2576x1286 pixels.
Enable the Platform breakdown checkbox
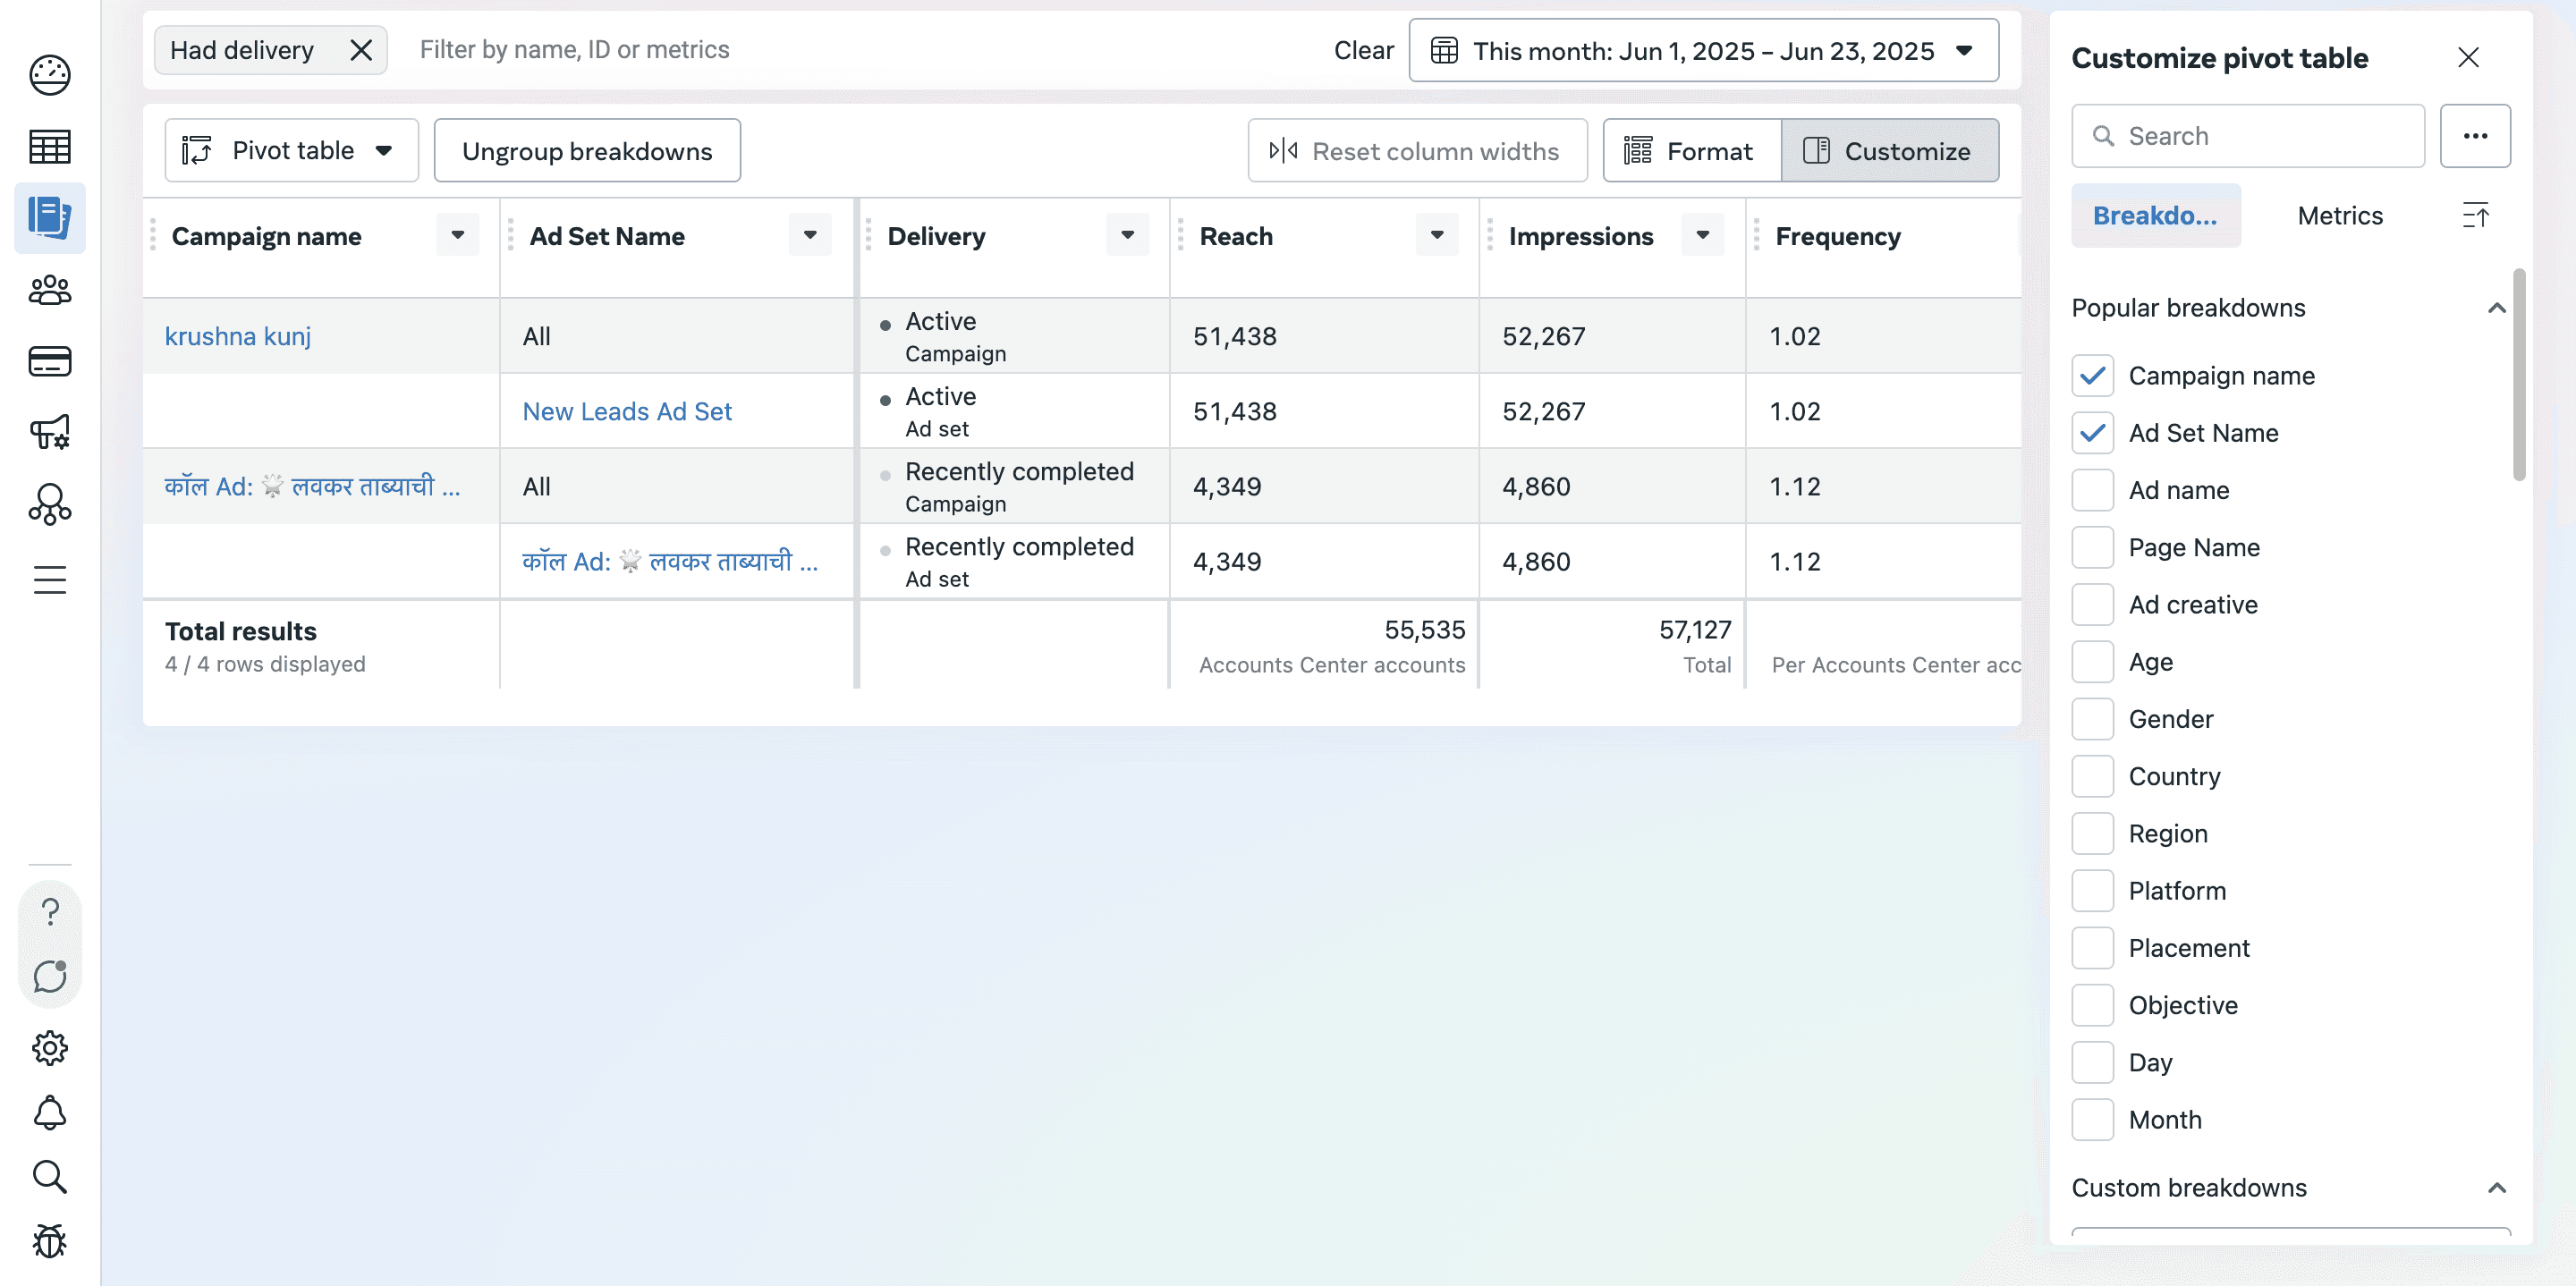click(2092, 890)
